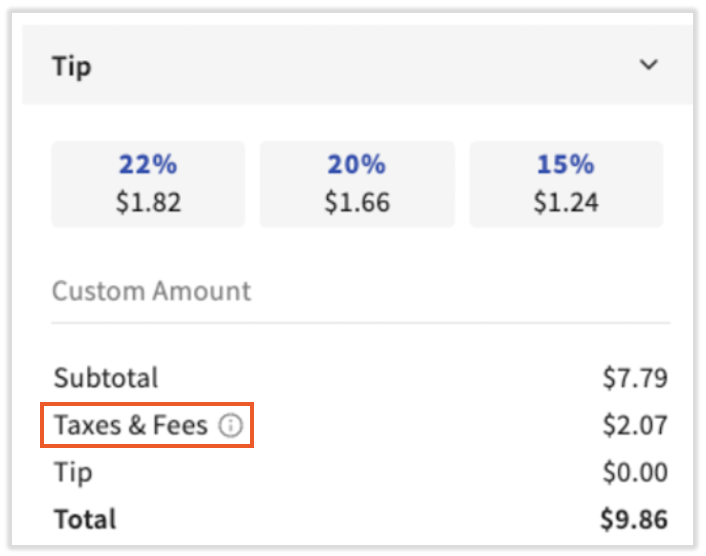The image size is (706, 556).
Task: Collapse the Tip section chevron
Action: (649, 66)
